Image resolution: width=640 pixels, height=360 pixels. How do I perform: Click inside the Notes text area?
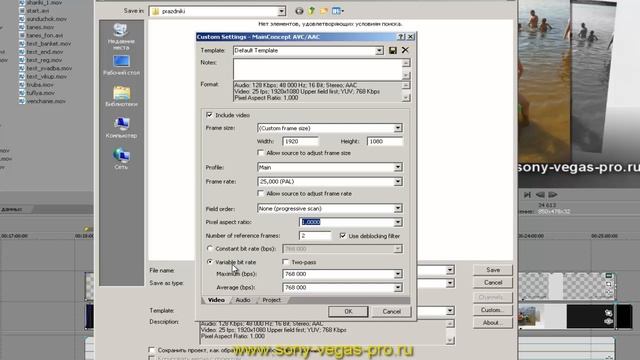pos(318,69)
